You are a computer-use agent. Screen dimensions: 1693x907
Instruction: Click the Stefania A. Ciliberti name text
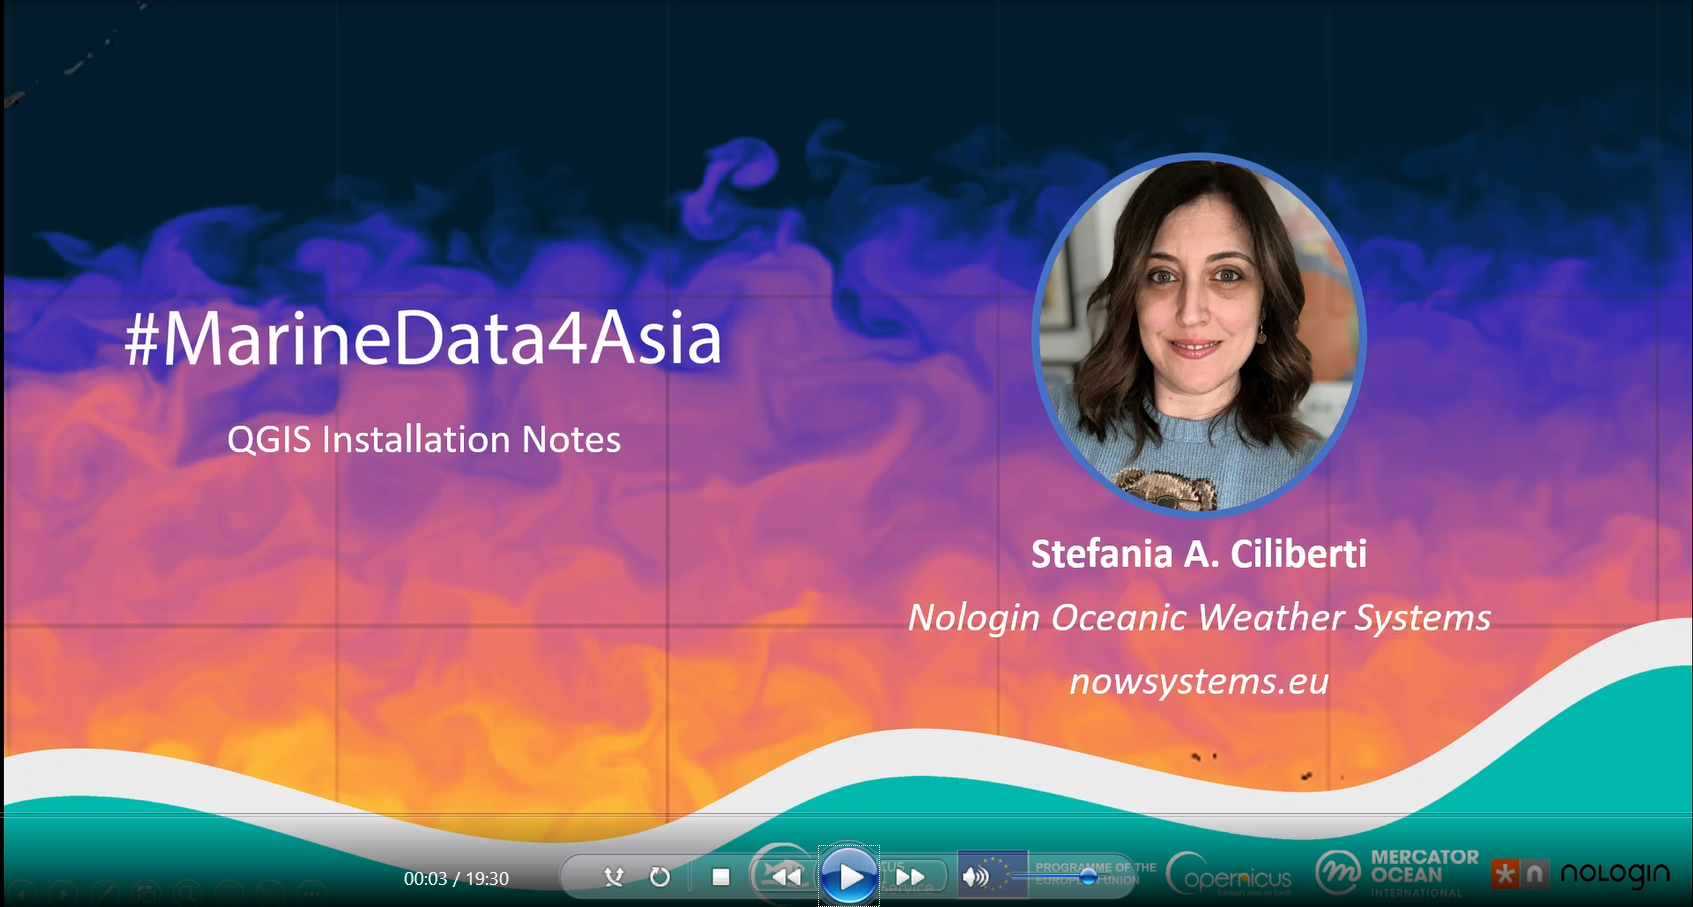click(x=1199, y=553)
